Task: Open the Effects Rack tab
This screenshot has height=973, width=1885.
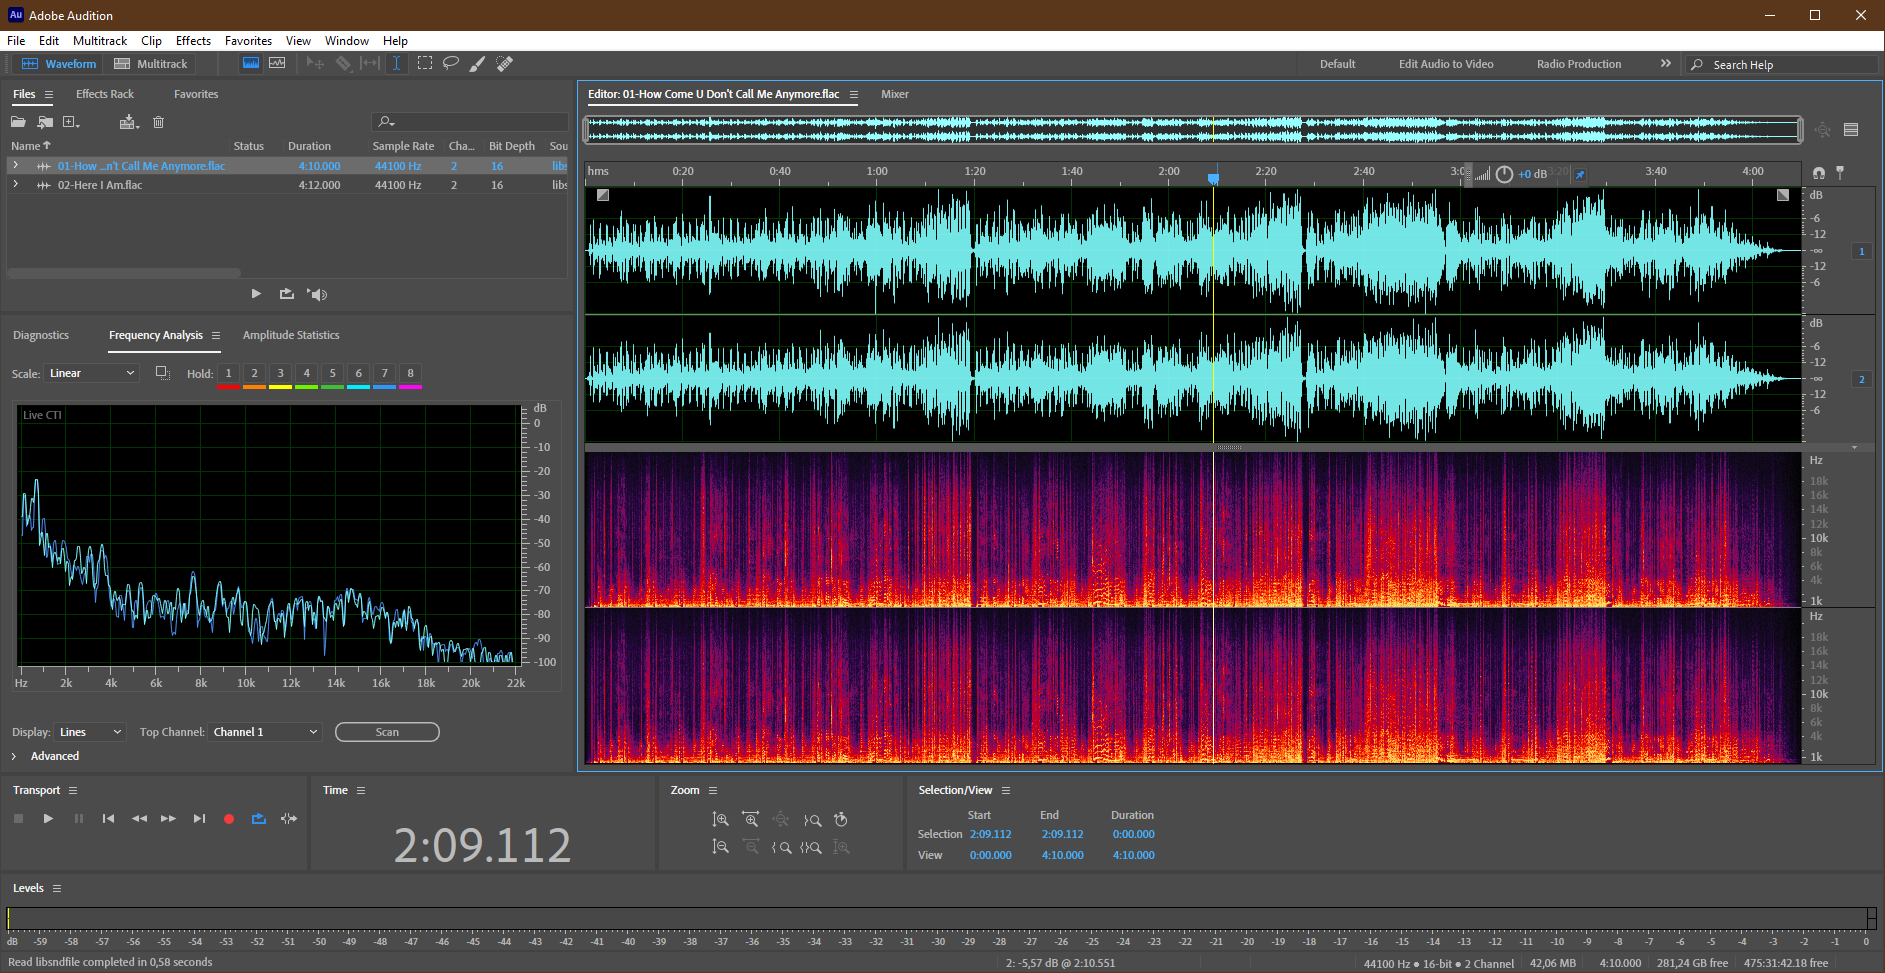Action: click(x=105, y=94)
